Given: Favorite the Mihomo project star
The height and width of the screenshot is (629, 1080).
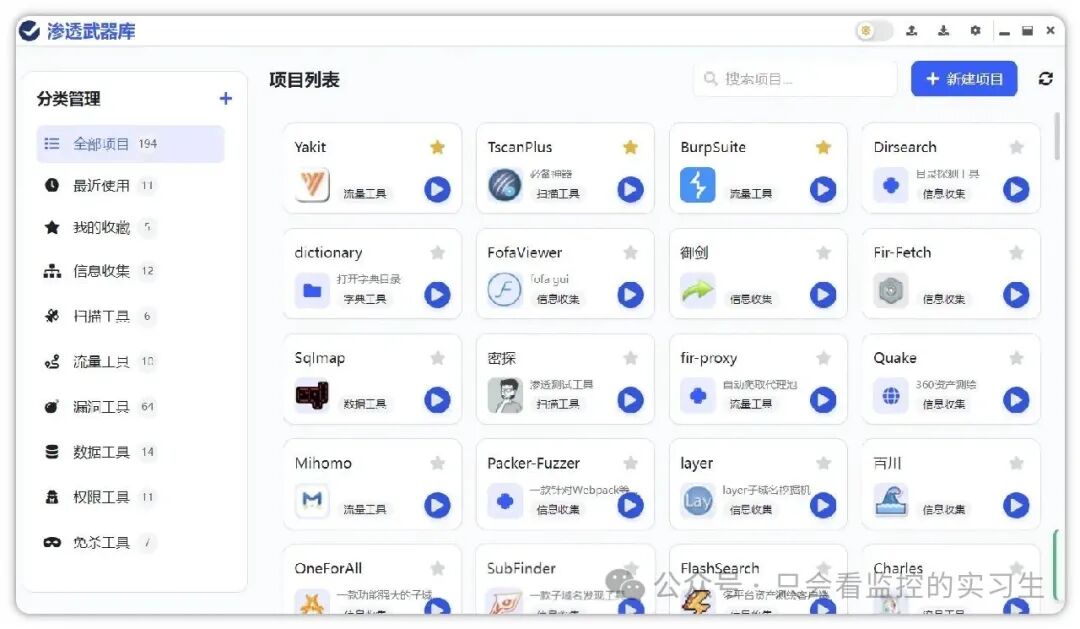Looking at the screenshot, I should click(437, 463).
